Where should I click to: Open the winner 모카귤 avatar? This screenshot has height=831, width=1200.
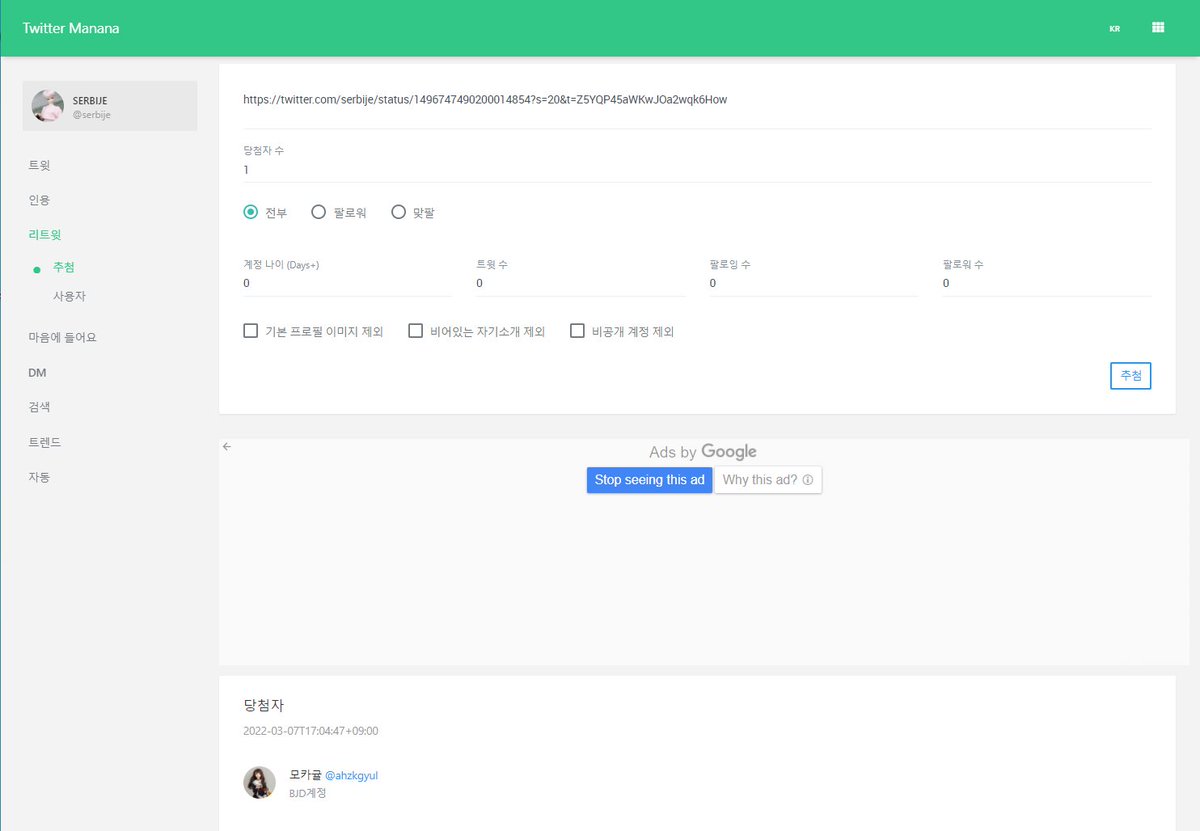(260, 782)
